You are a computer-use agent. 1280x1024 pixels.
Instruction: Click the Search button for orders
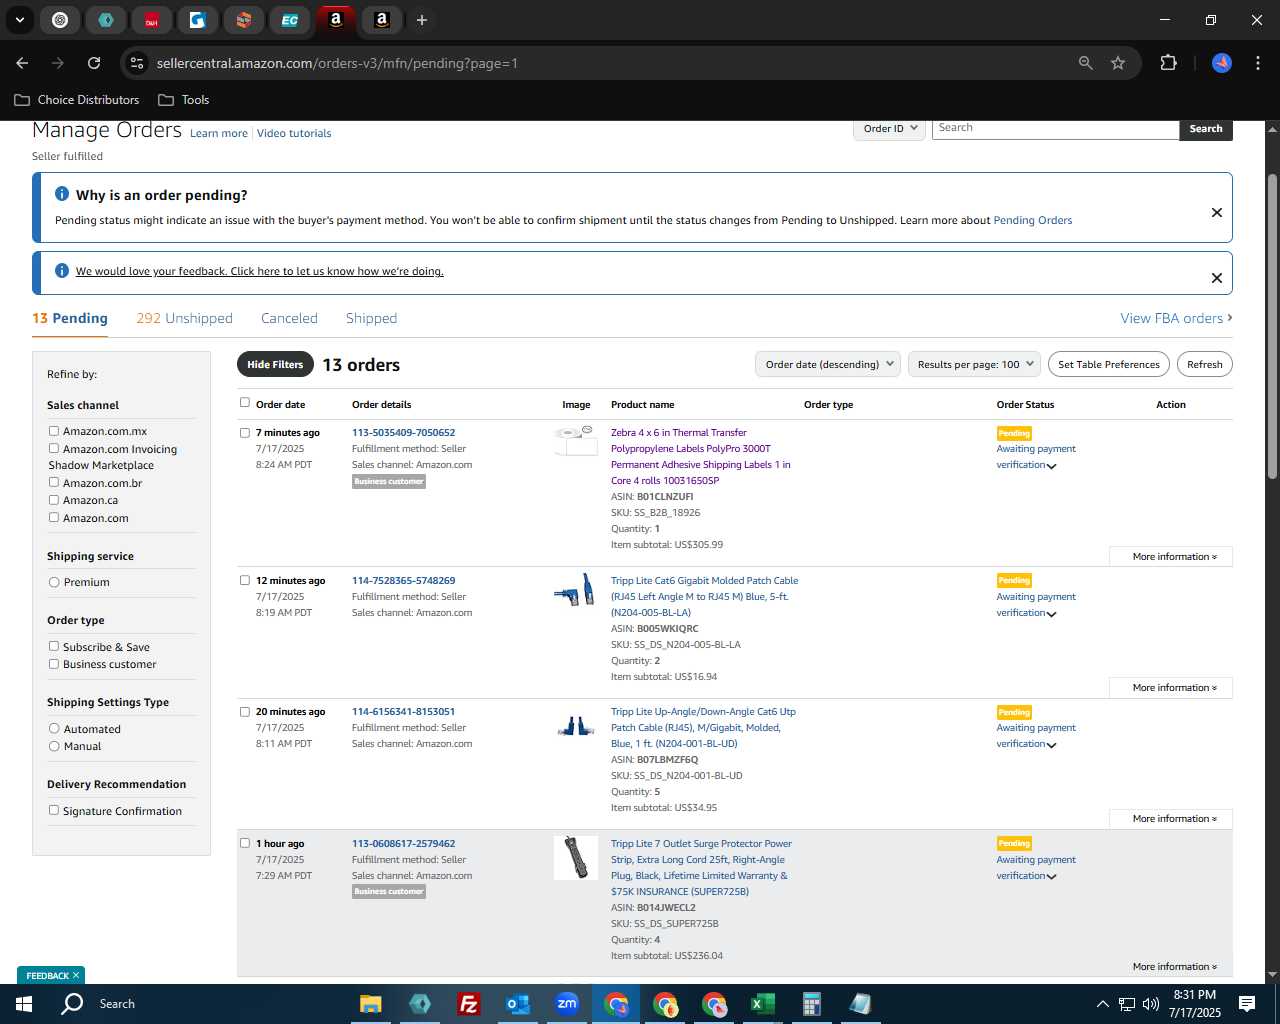click(x=1206, y=129)
